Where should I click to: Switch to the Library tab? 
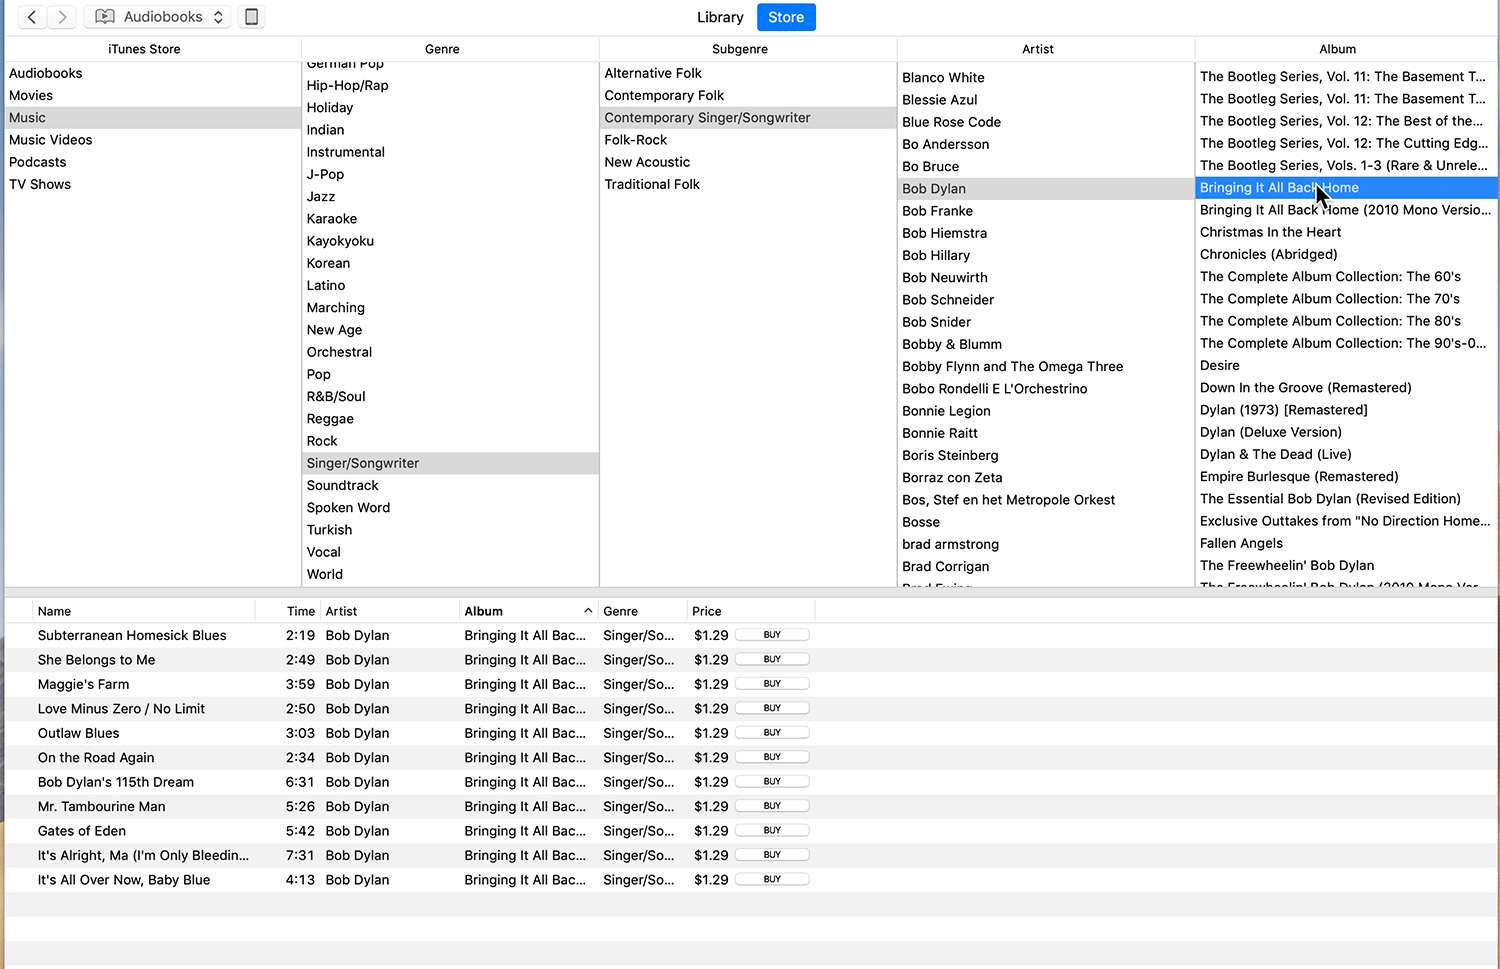[x=720, y=17]
